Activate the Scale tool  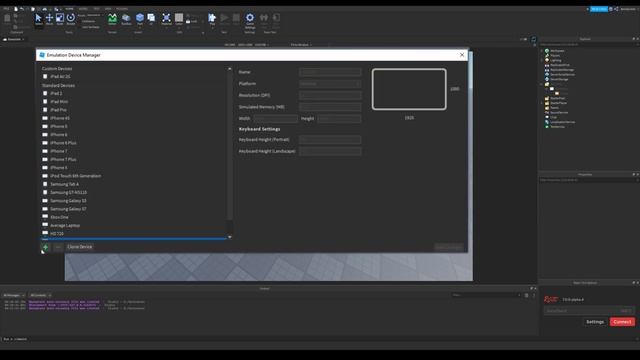pyautogui.click(x=60, y=19)
